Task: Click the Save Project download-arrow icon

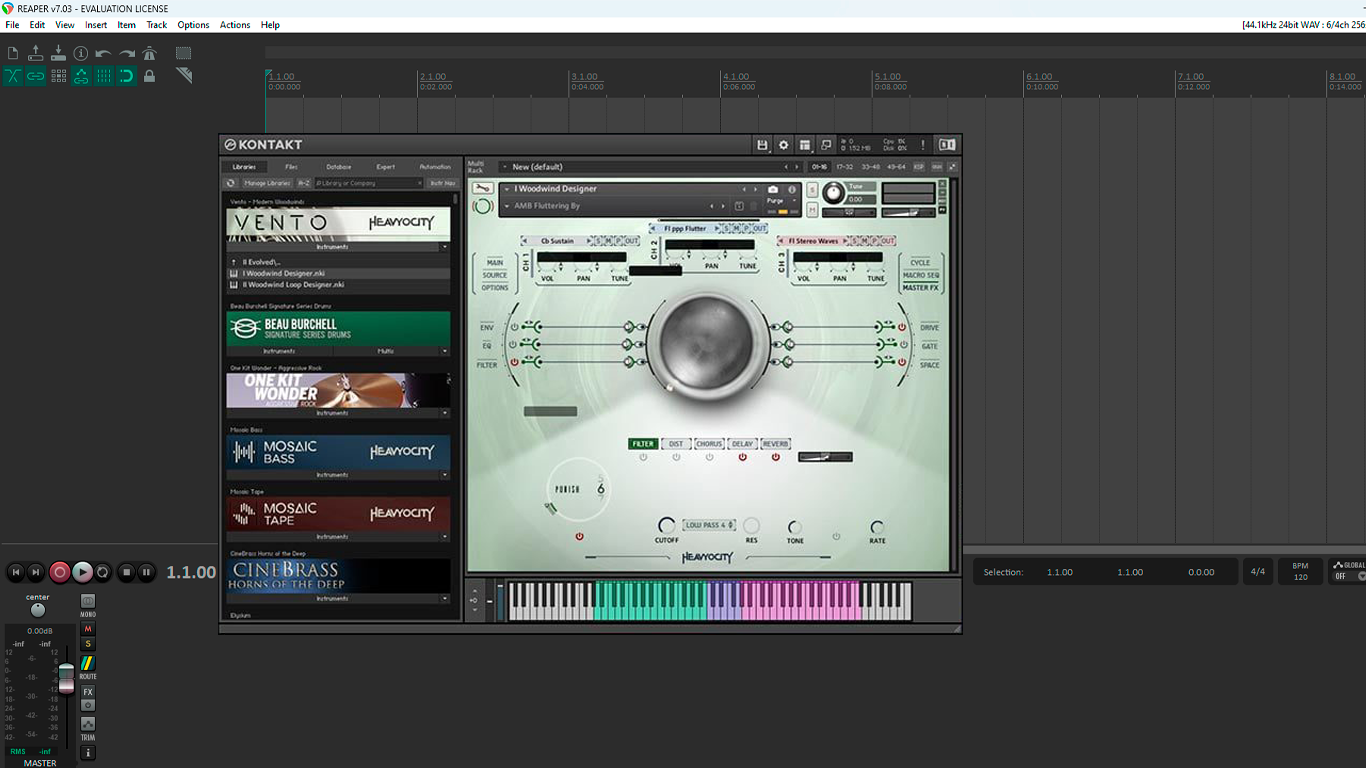Action: pyautogui.click(x=58, y=53)
